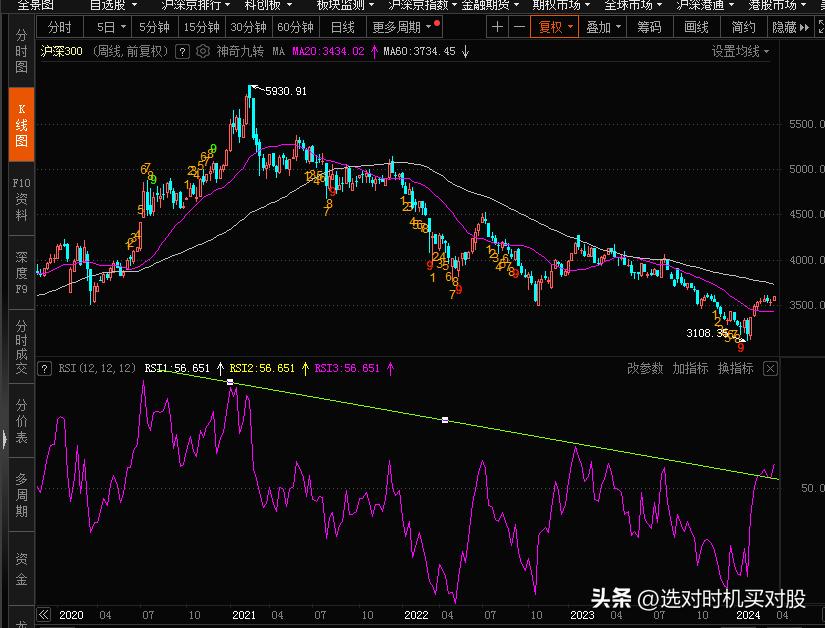This screenshot has width=825, height=628.
Task: Click the 2022 label on time axis
Action: [x=416, y=615]
